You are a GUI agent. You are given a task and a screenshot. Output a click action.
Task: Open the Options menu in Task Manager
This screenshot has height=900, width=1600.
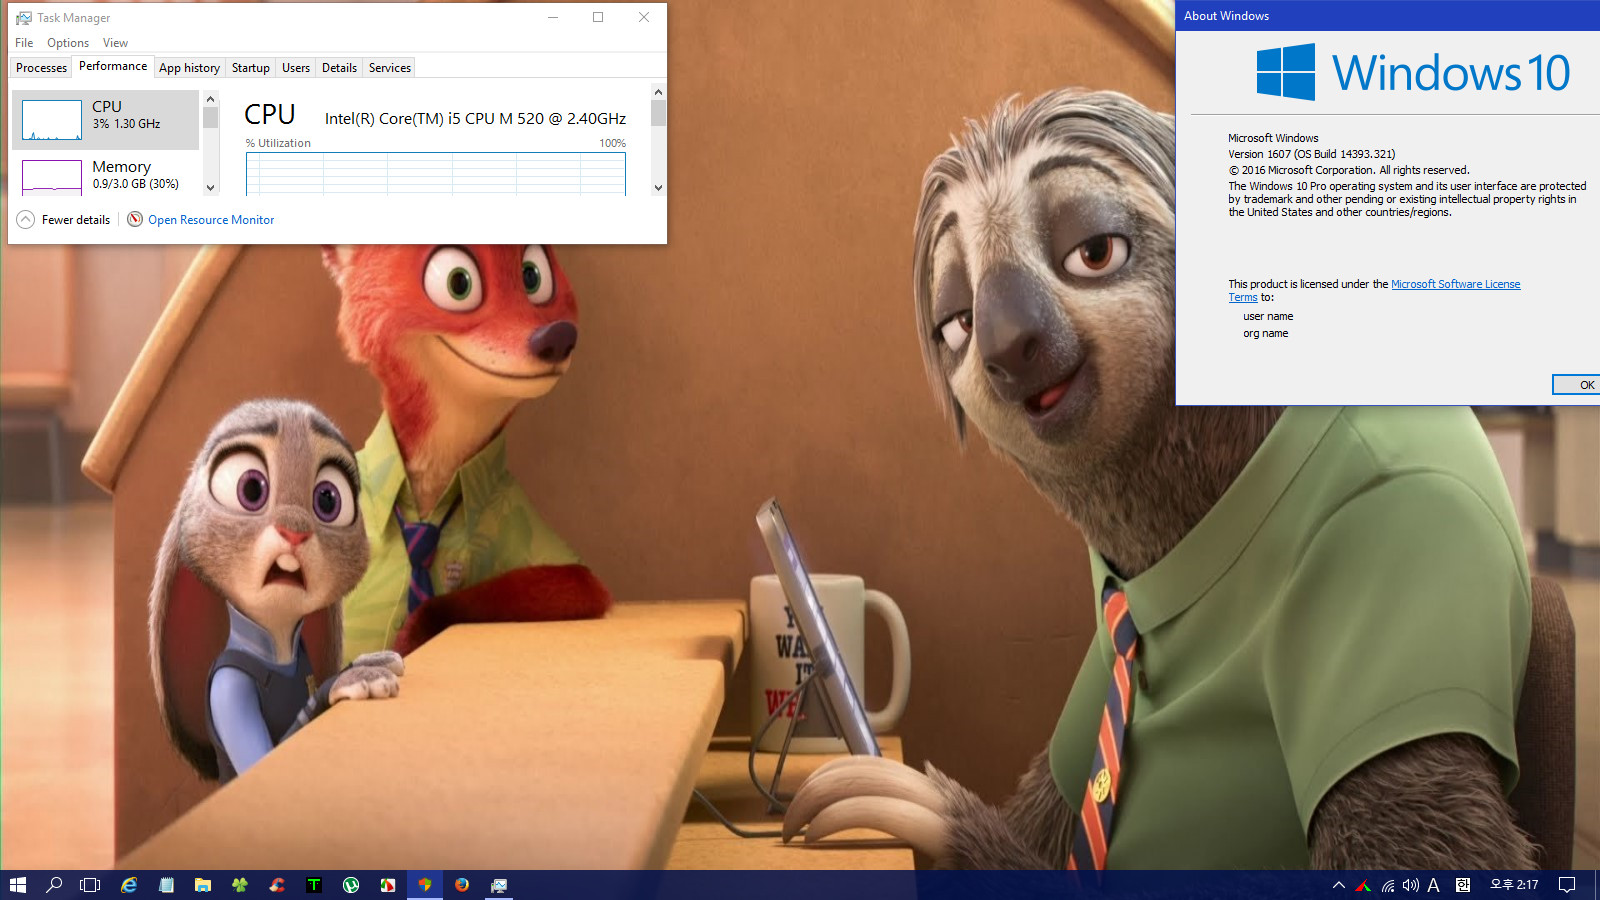(x=68, y=43)
